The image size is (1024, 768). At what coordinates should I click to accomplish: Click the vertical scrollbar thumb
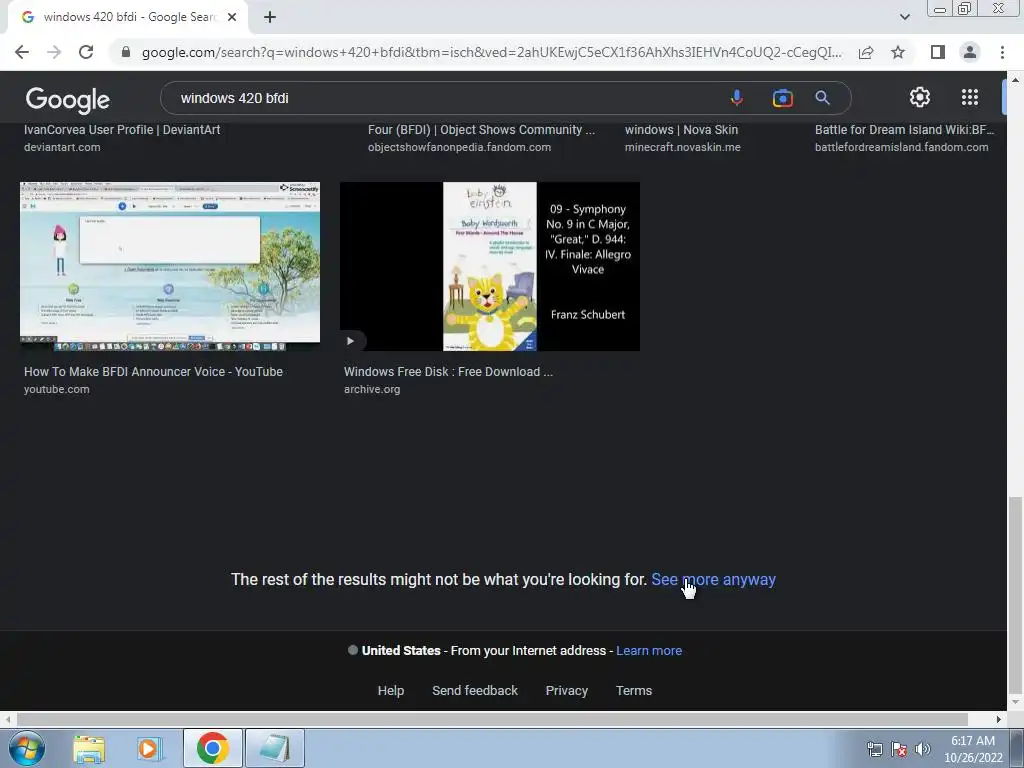[1015, 594]
